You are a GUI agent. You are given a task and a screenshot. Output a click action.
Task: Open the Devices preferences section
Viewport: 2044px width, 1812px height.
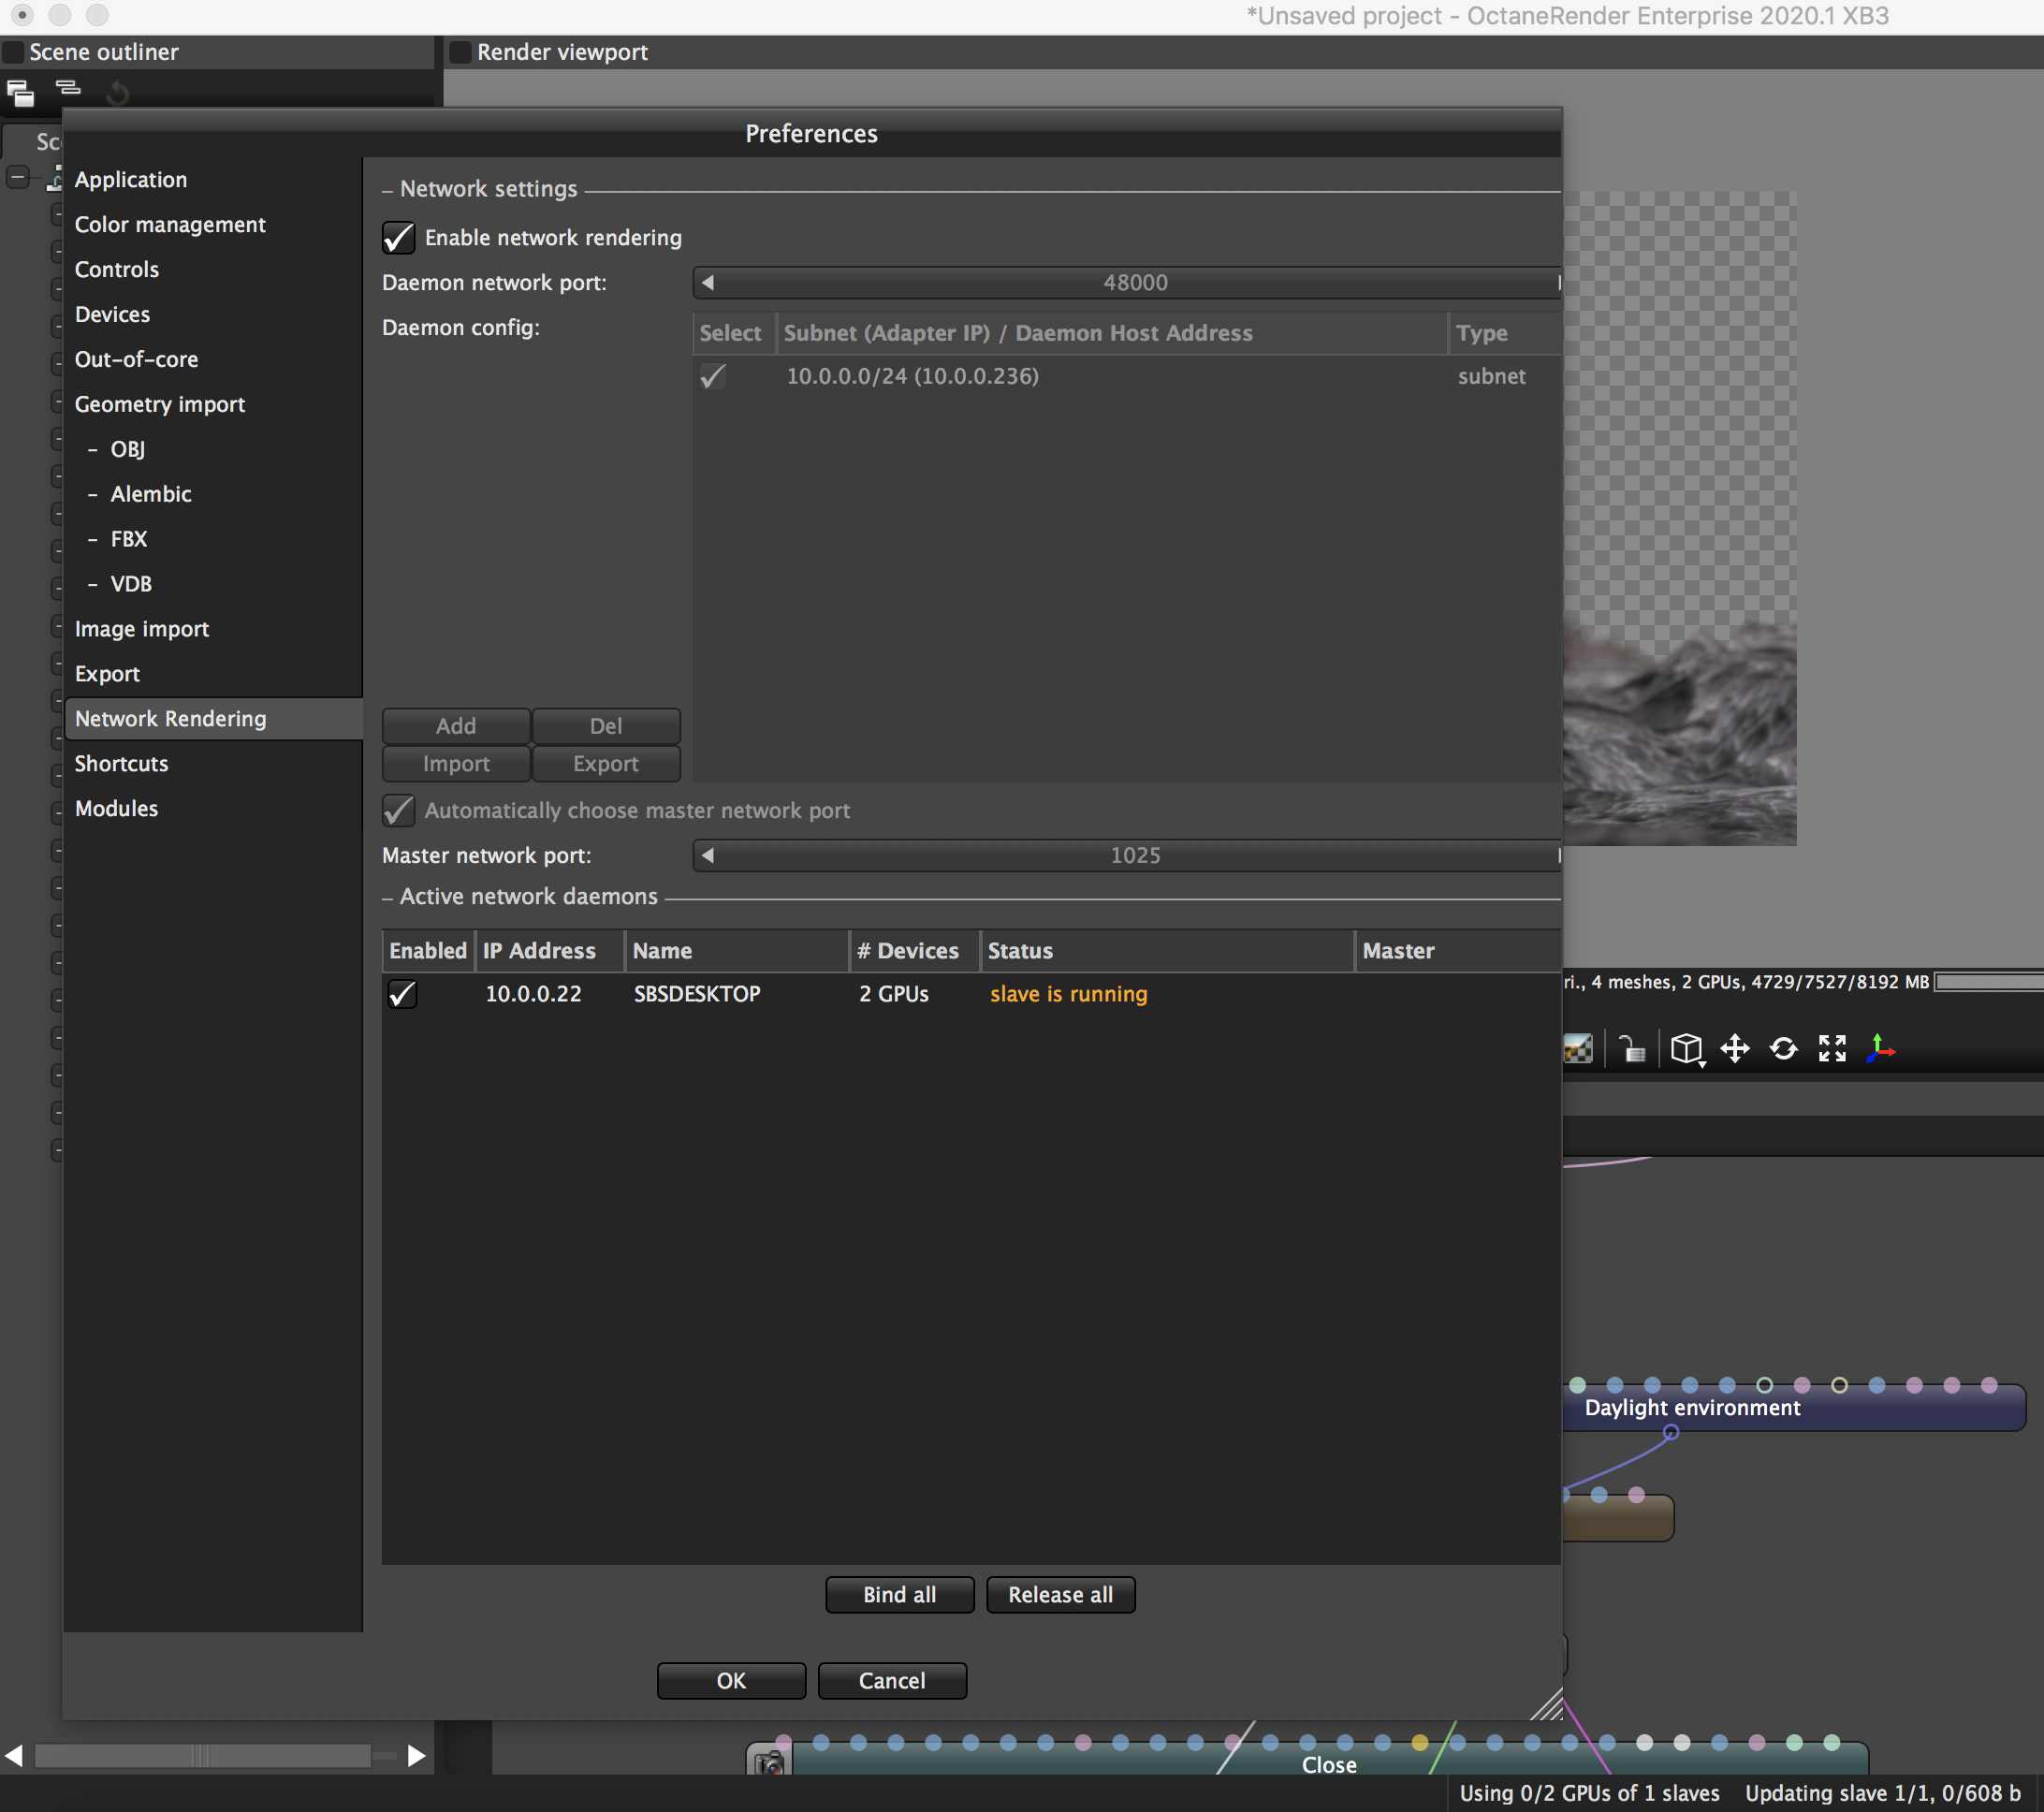112,315
